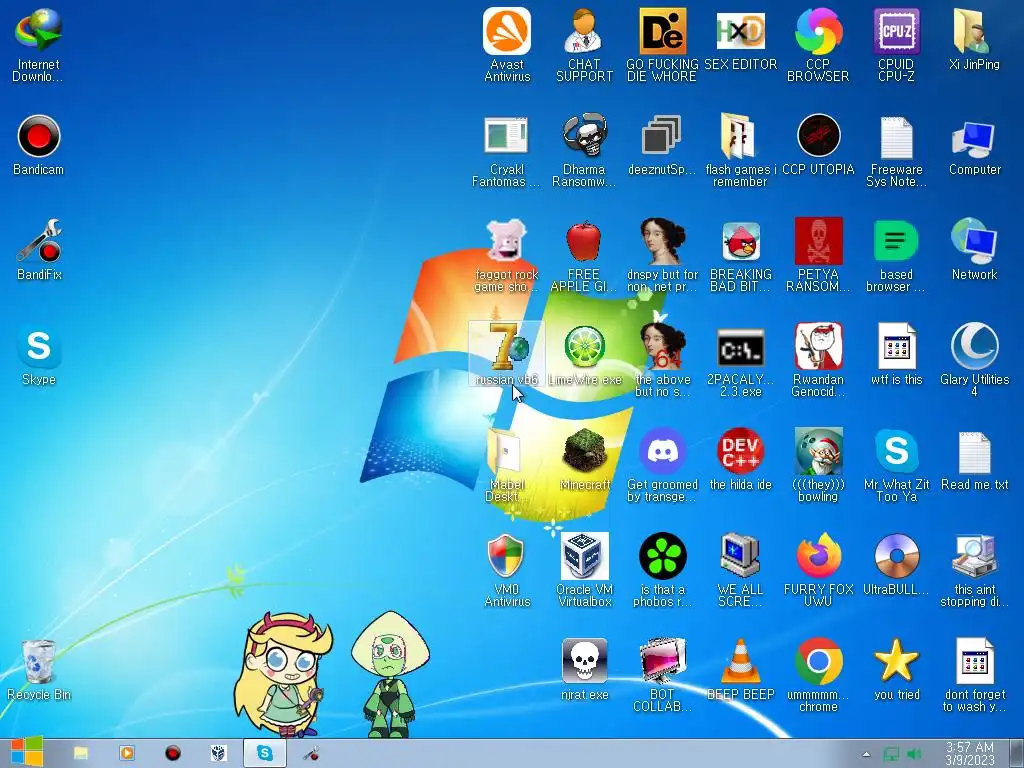Image resolution: width=1024 pixels, height=768 pixels.
Task: Click the BOT COLLAB... icon
Action: pyautogui.click(x=662, y=677)
